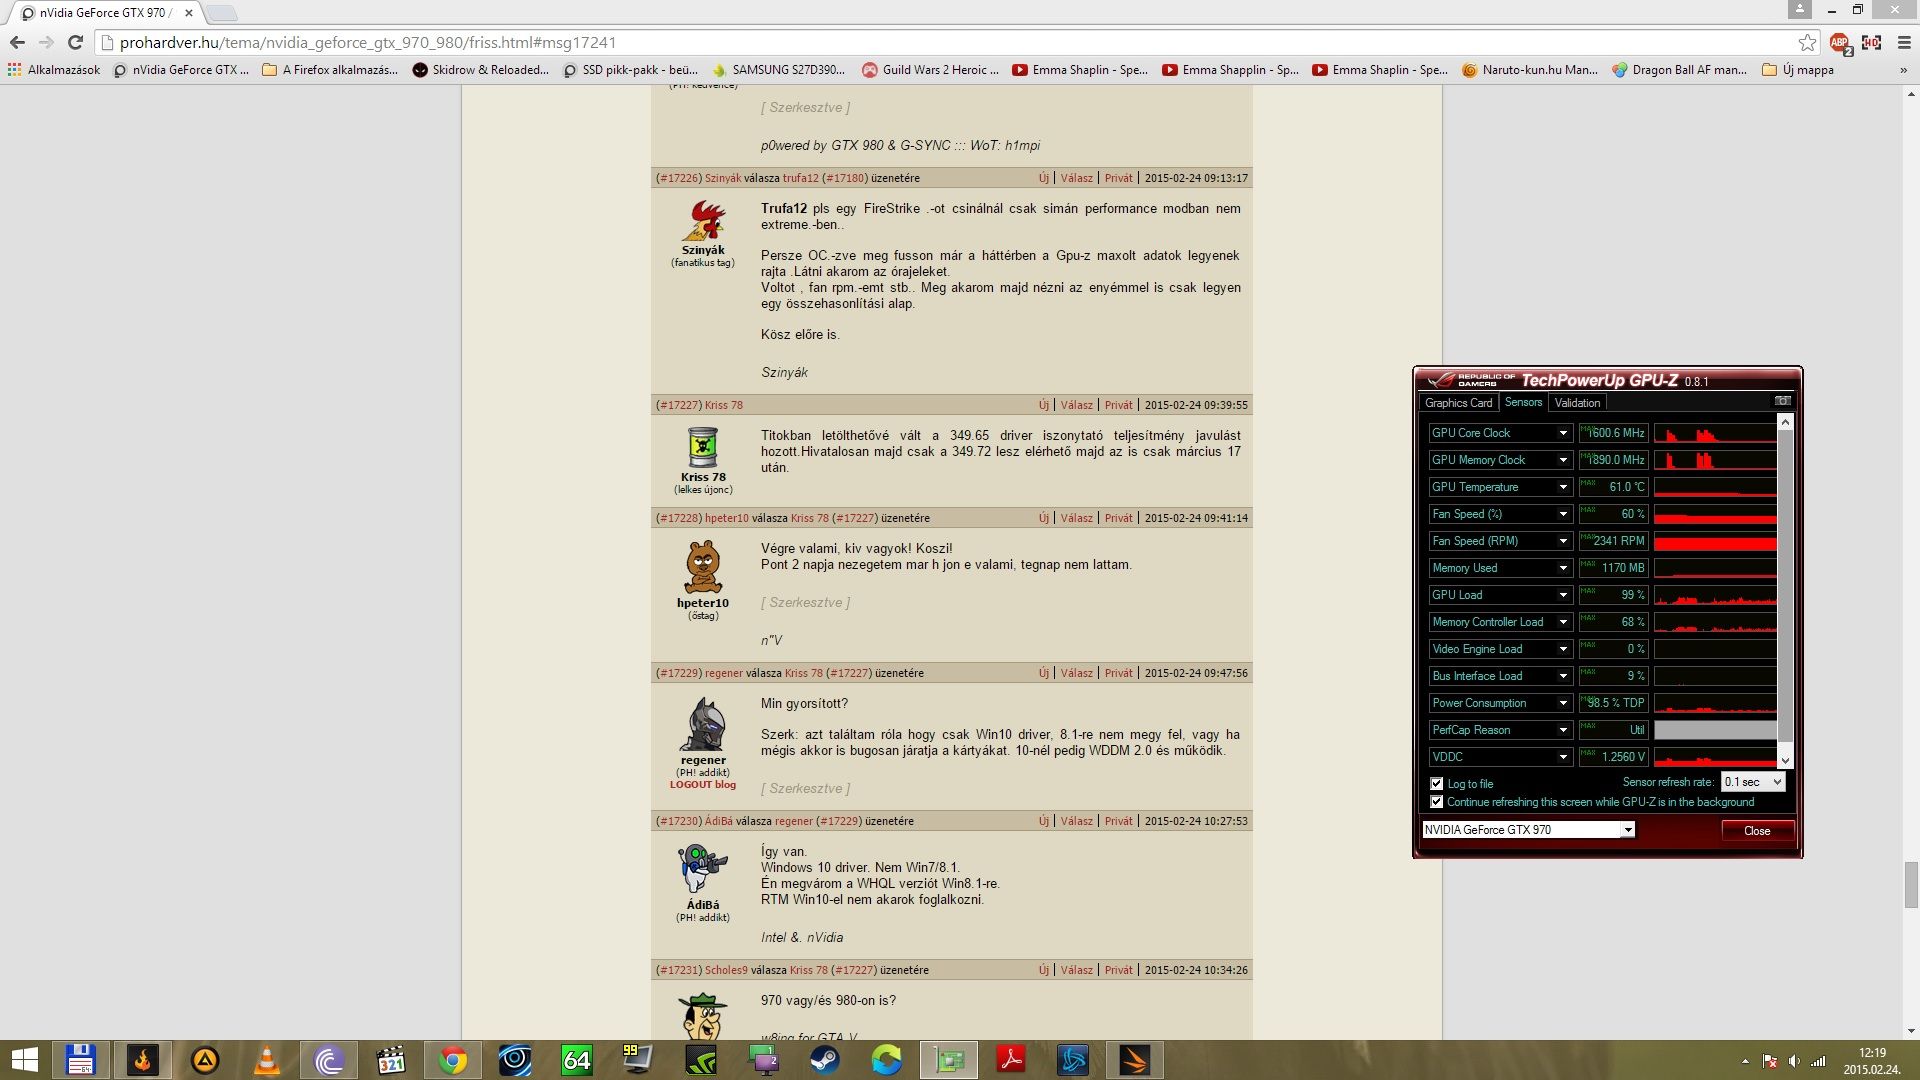
Task: Click Válasz on Szinyák's post #17226
Action: point(1076,178)
